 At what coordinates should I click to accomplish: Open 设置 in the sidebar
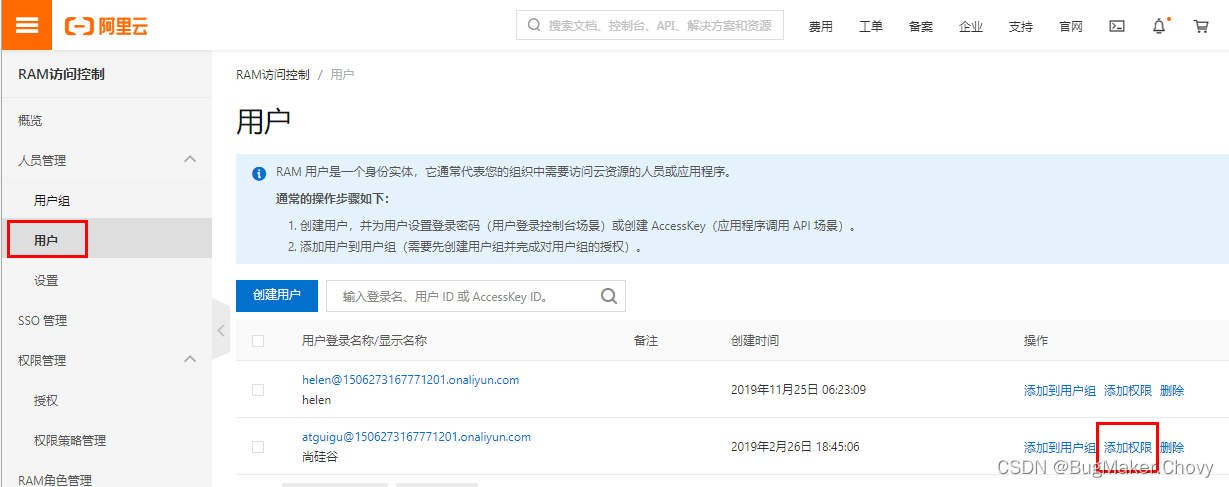[x=46, y=280]
